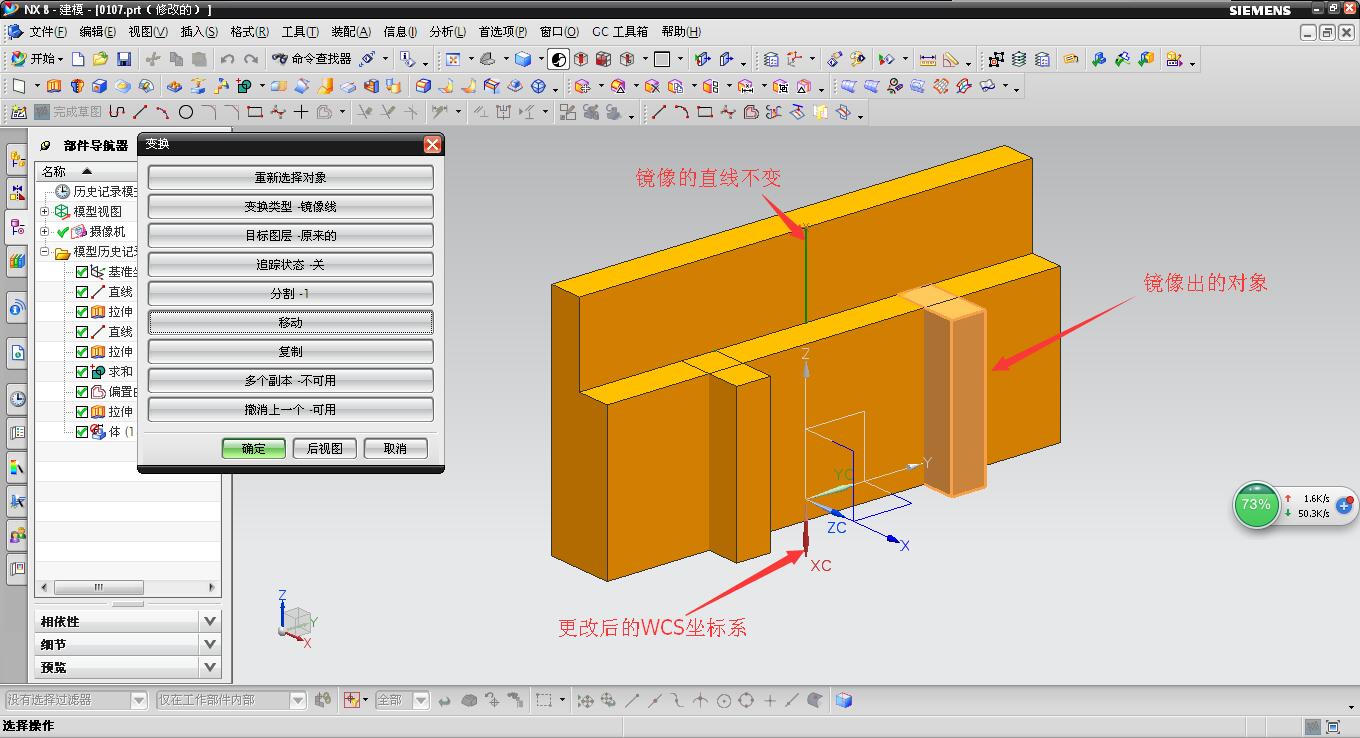Collapse the 模型历史记录 tree node
1360x738 pixels.
point(44,252)
